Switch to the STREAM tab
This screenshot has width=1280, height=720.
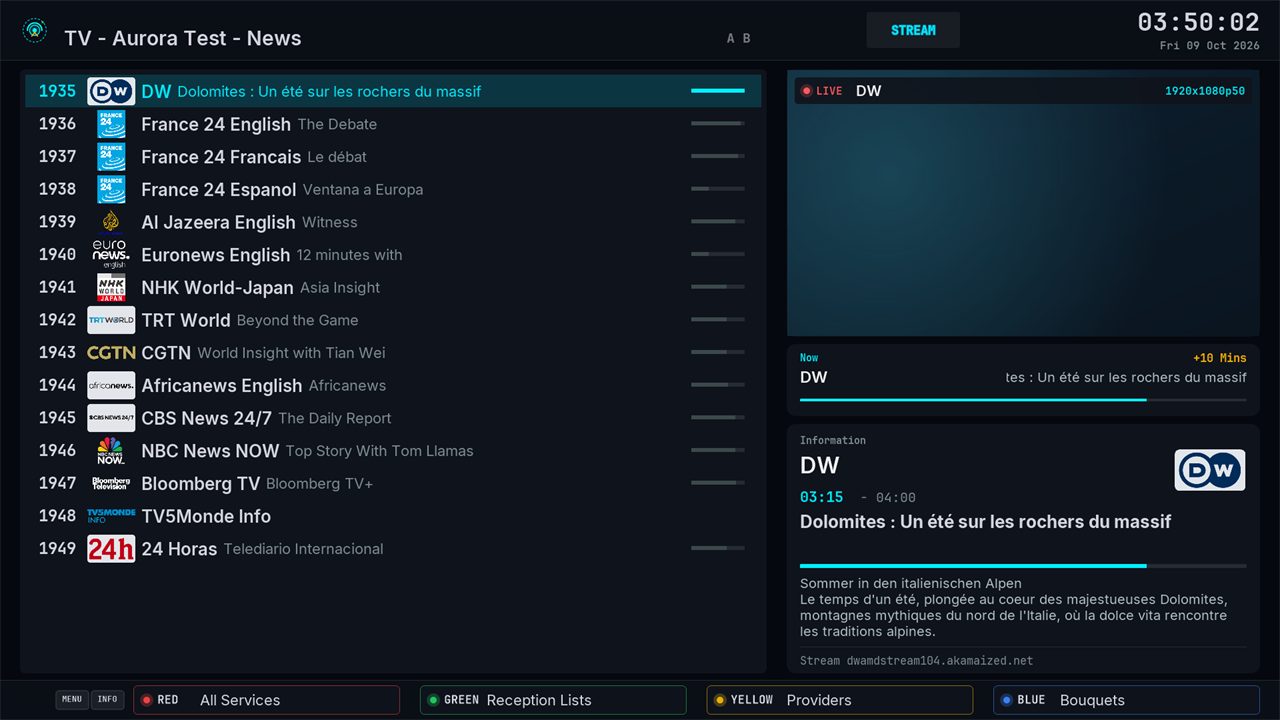[913, 30]
